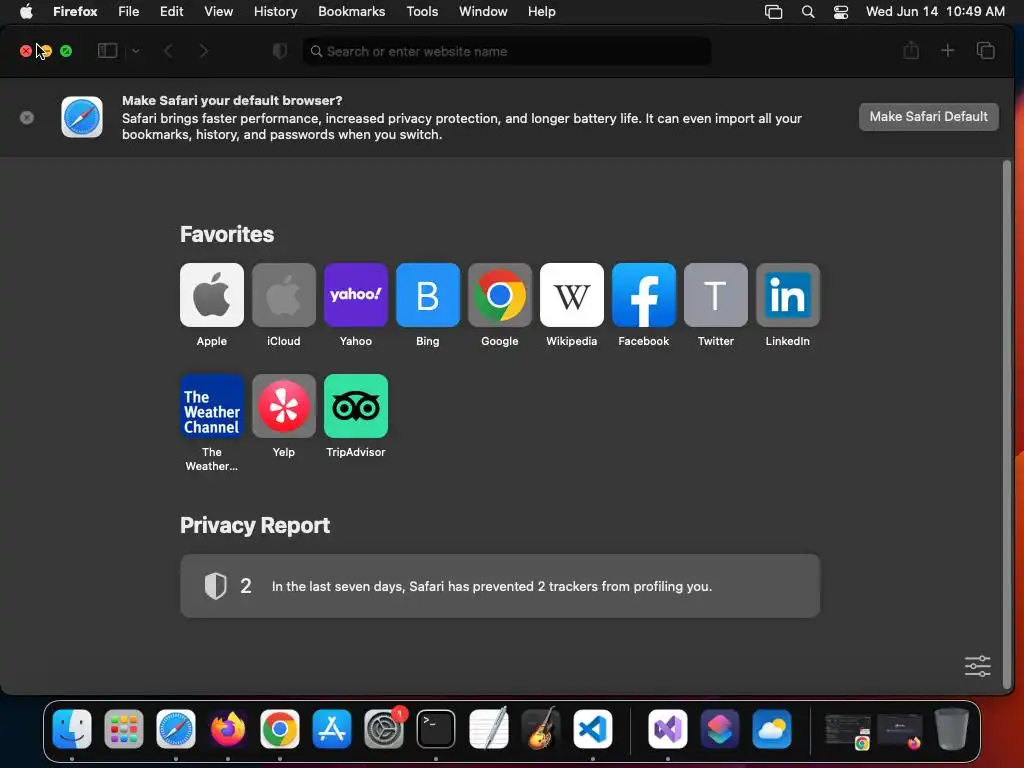Open the Tools menu

[x=422, y=11]
